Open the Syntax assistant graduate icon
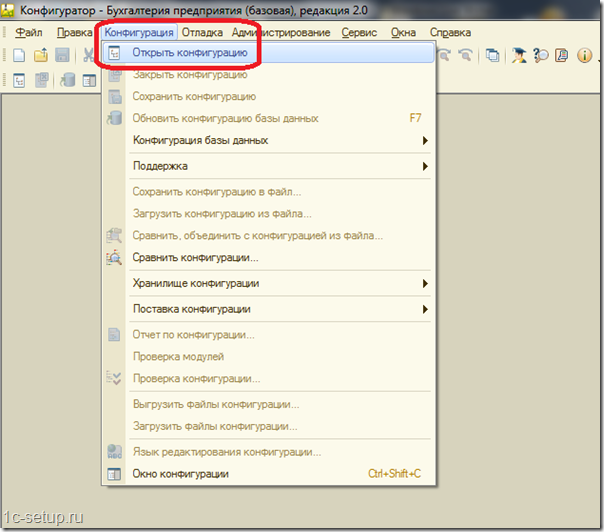Image resolution: width=604 pixels, height=532 pixels. tap(519, 55)
